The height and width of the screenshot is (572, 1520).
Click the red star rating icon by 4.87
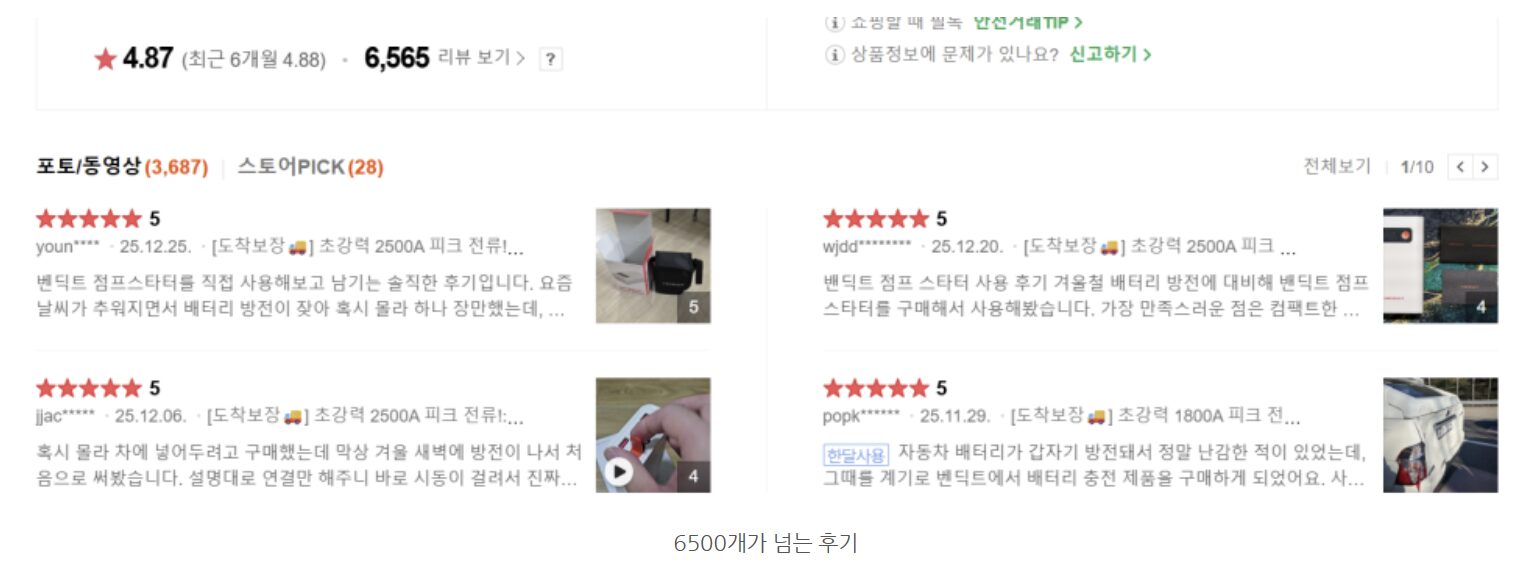106,60
